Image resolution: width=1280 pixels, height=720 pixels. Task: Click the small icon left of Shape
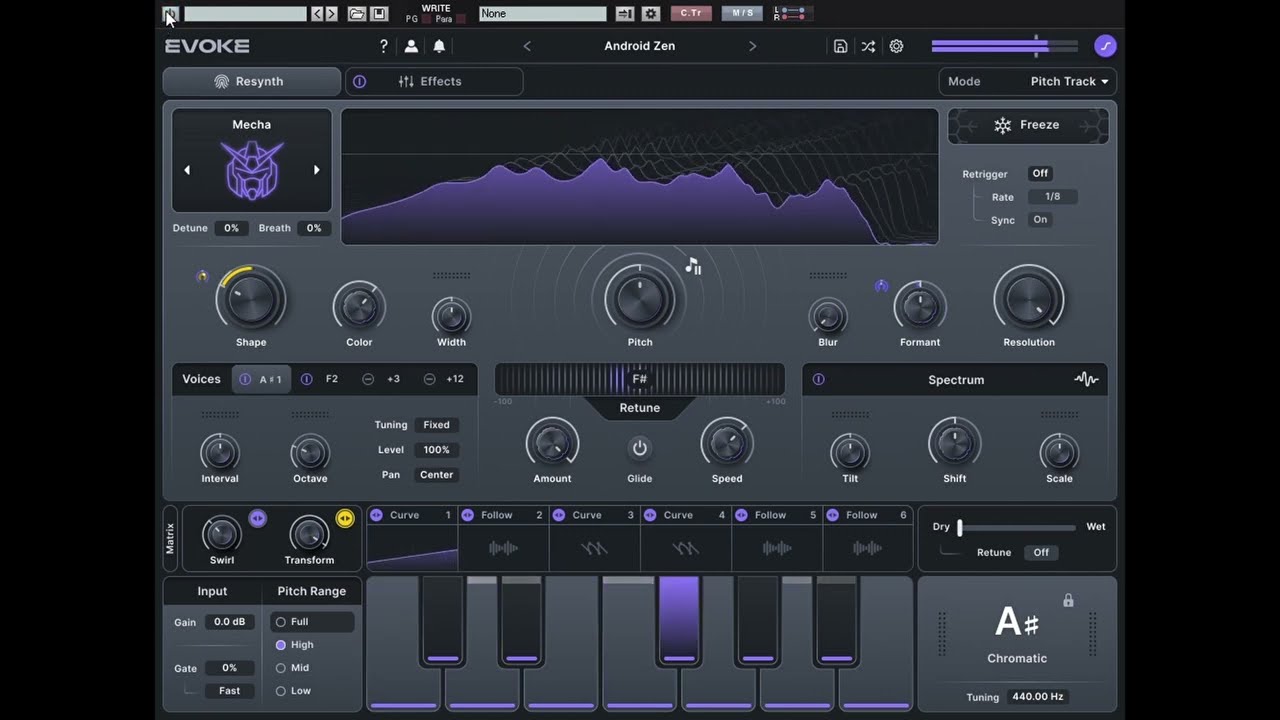[202, 276]
